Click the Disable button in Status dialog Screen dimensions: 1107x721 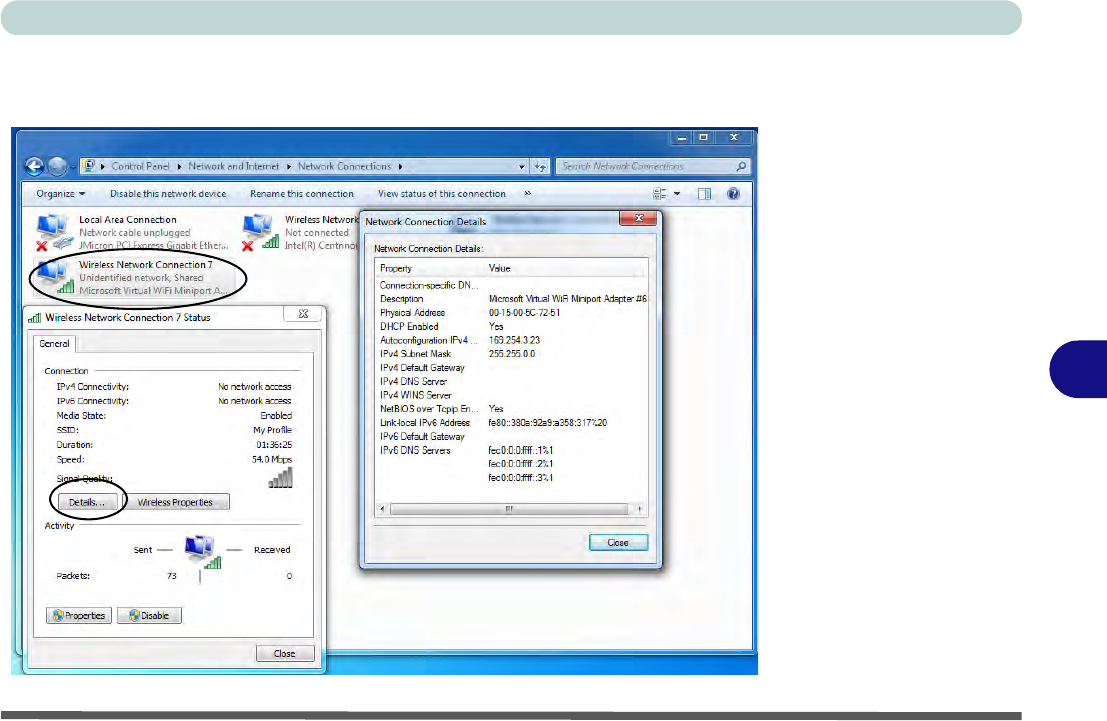pos(150,616)
